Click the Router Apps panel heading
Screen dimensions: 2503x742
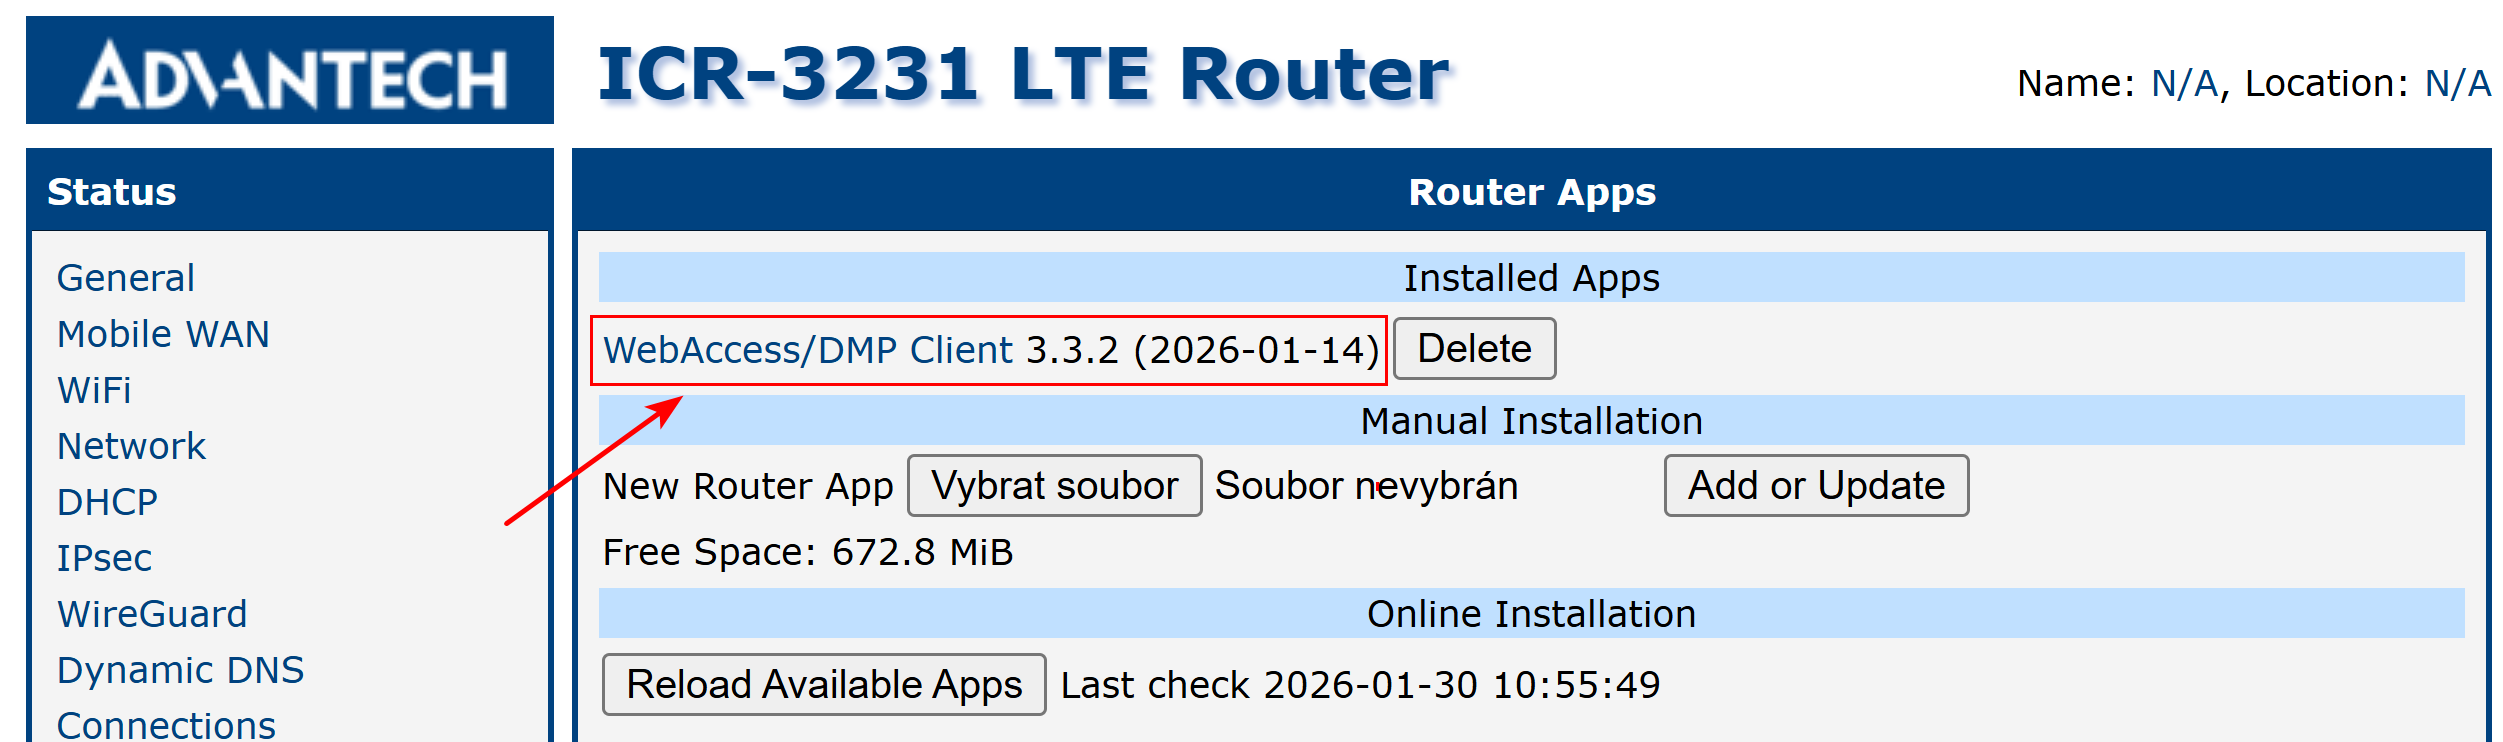pos(1532,191)
